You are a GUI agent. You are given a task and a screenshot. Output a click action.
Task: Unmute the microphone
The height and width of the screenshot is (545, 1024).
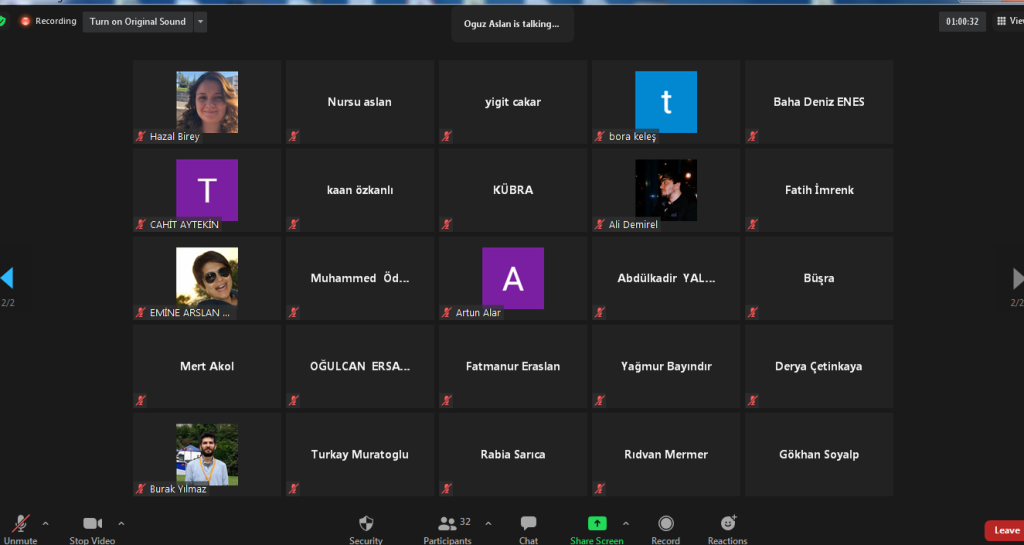(x=20, y=523)
